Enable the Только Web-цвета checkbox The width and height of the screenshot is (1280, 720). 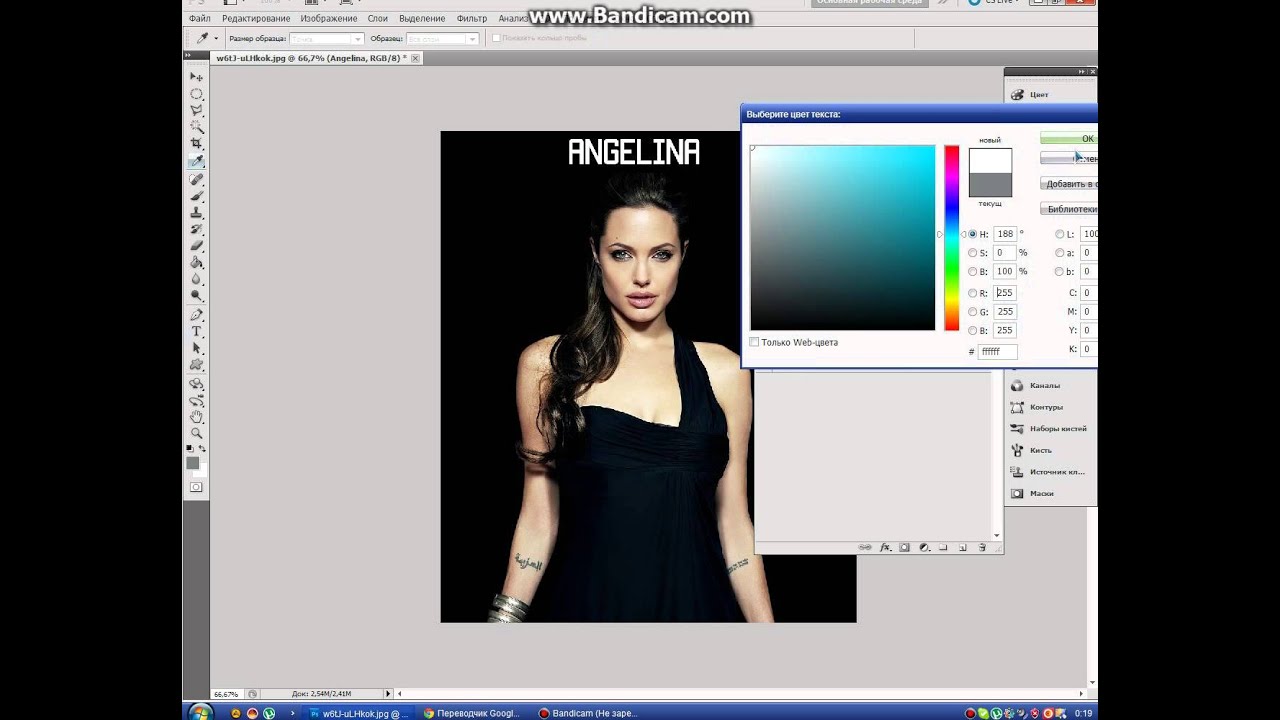(x=754, y=342)
